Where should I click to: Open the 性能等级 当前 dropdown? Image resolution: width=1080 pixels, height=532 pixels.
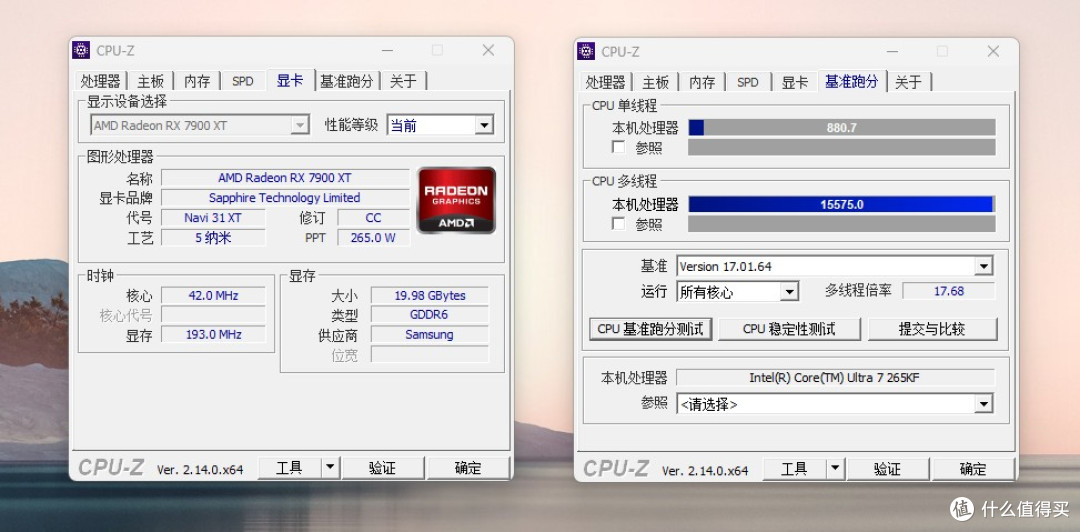[x=484, y=125]
